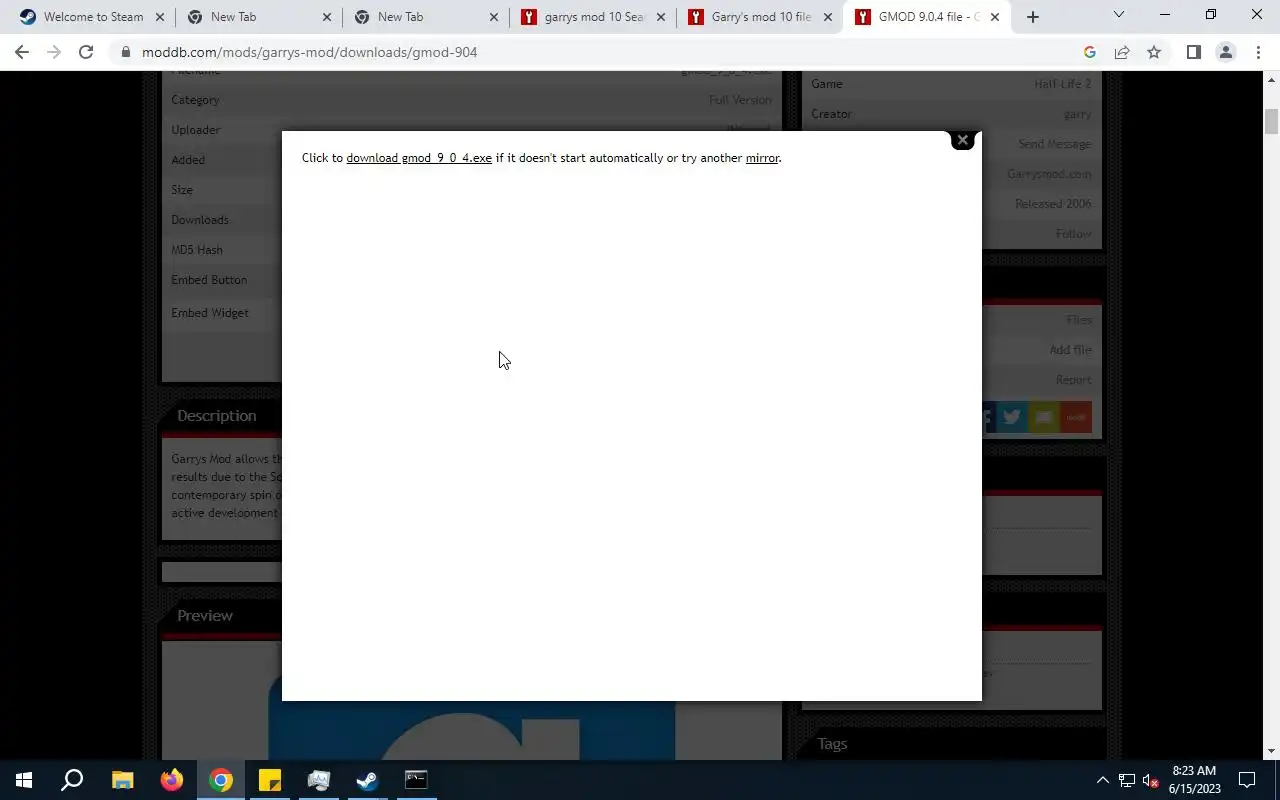The height and width of the screenshot is (800, 1280).
Task: Click the vertical page scrollbar thumb
Action: (x=1271, y=120)
